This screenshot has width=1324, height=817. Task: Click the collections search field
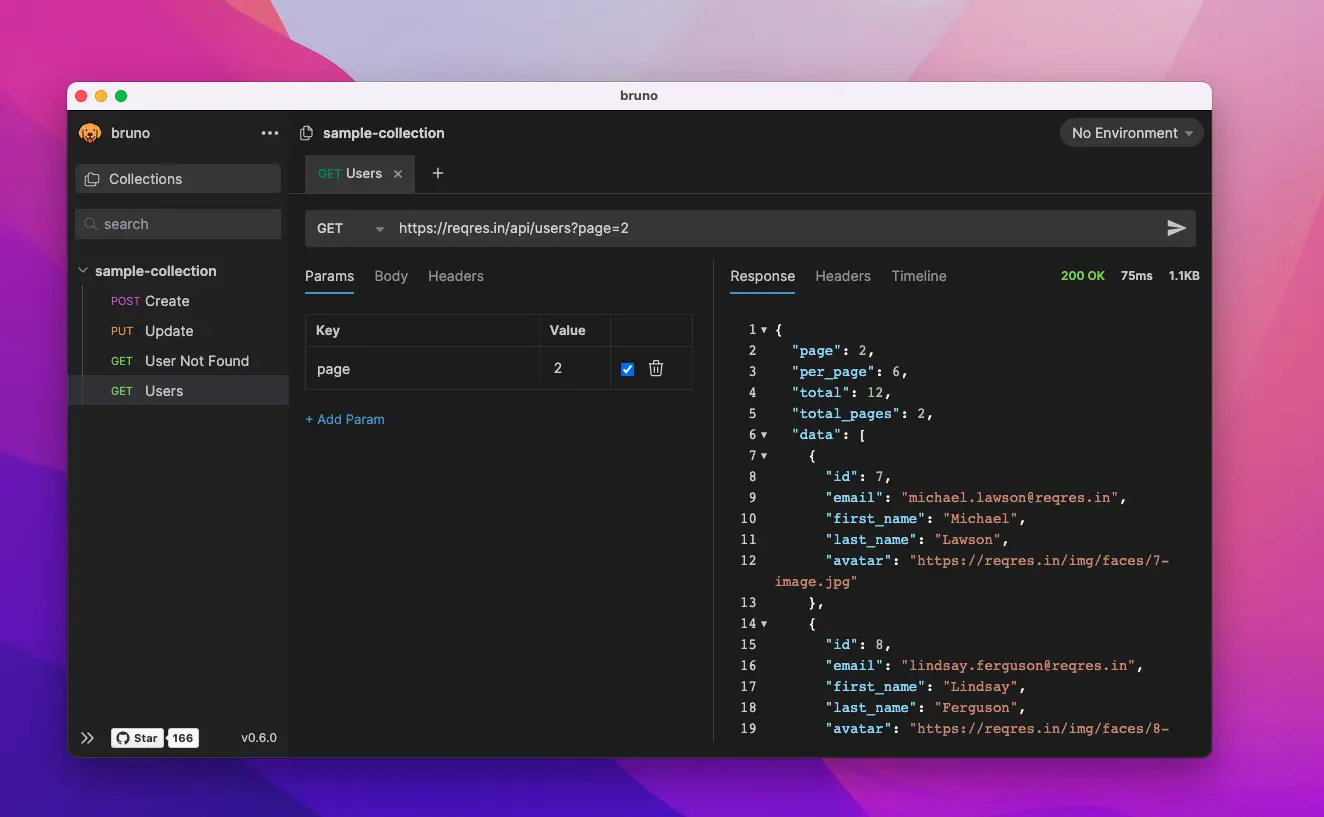point(178,224)
